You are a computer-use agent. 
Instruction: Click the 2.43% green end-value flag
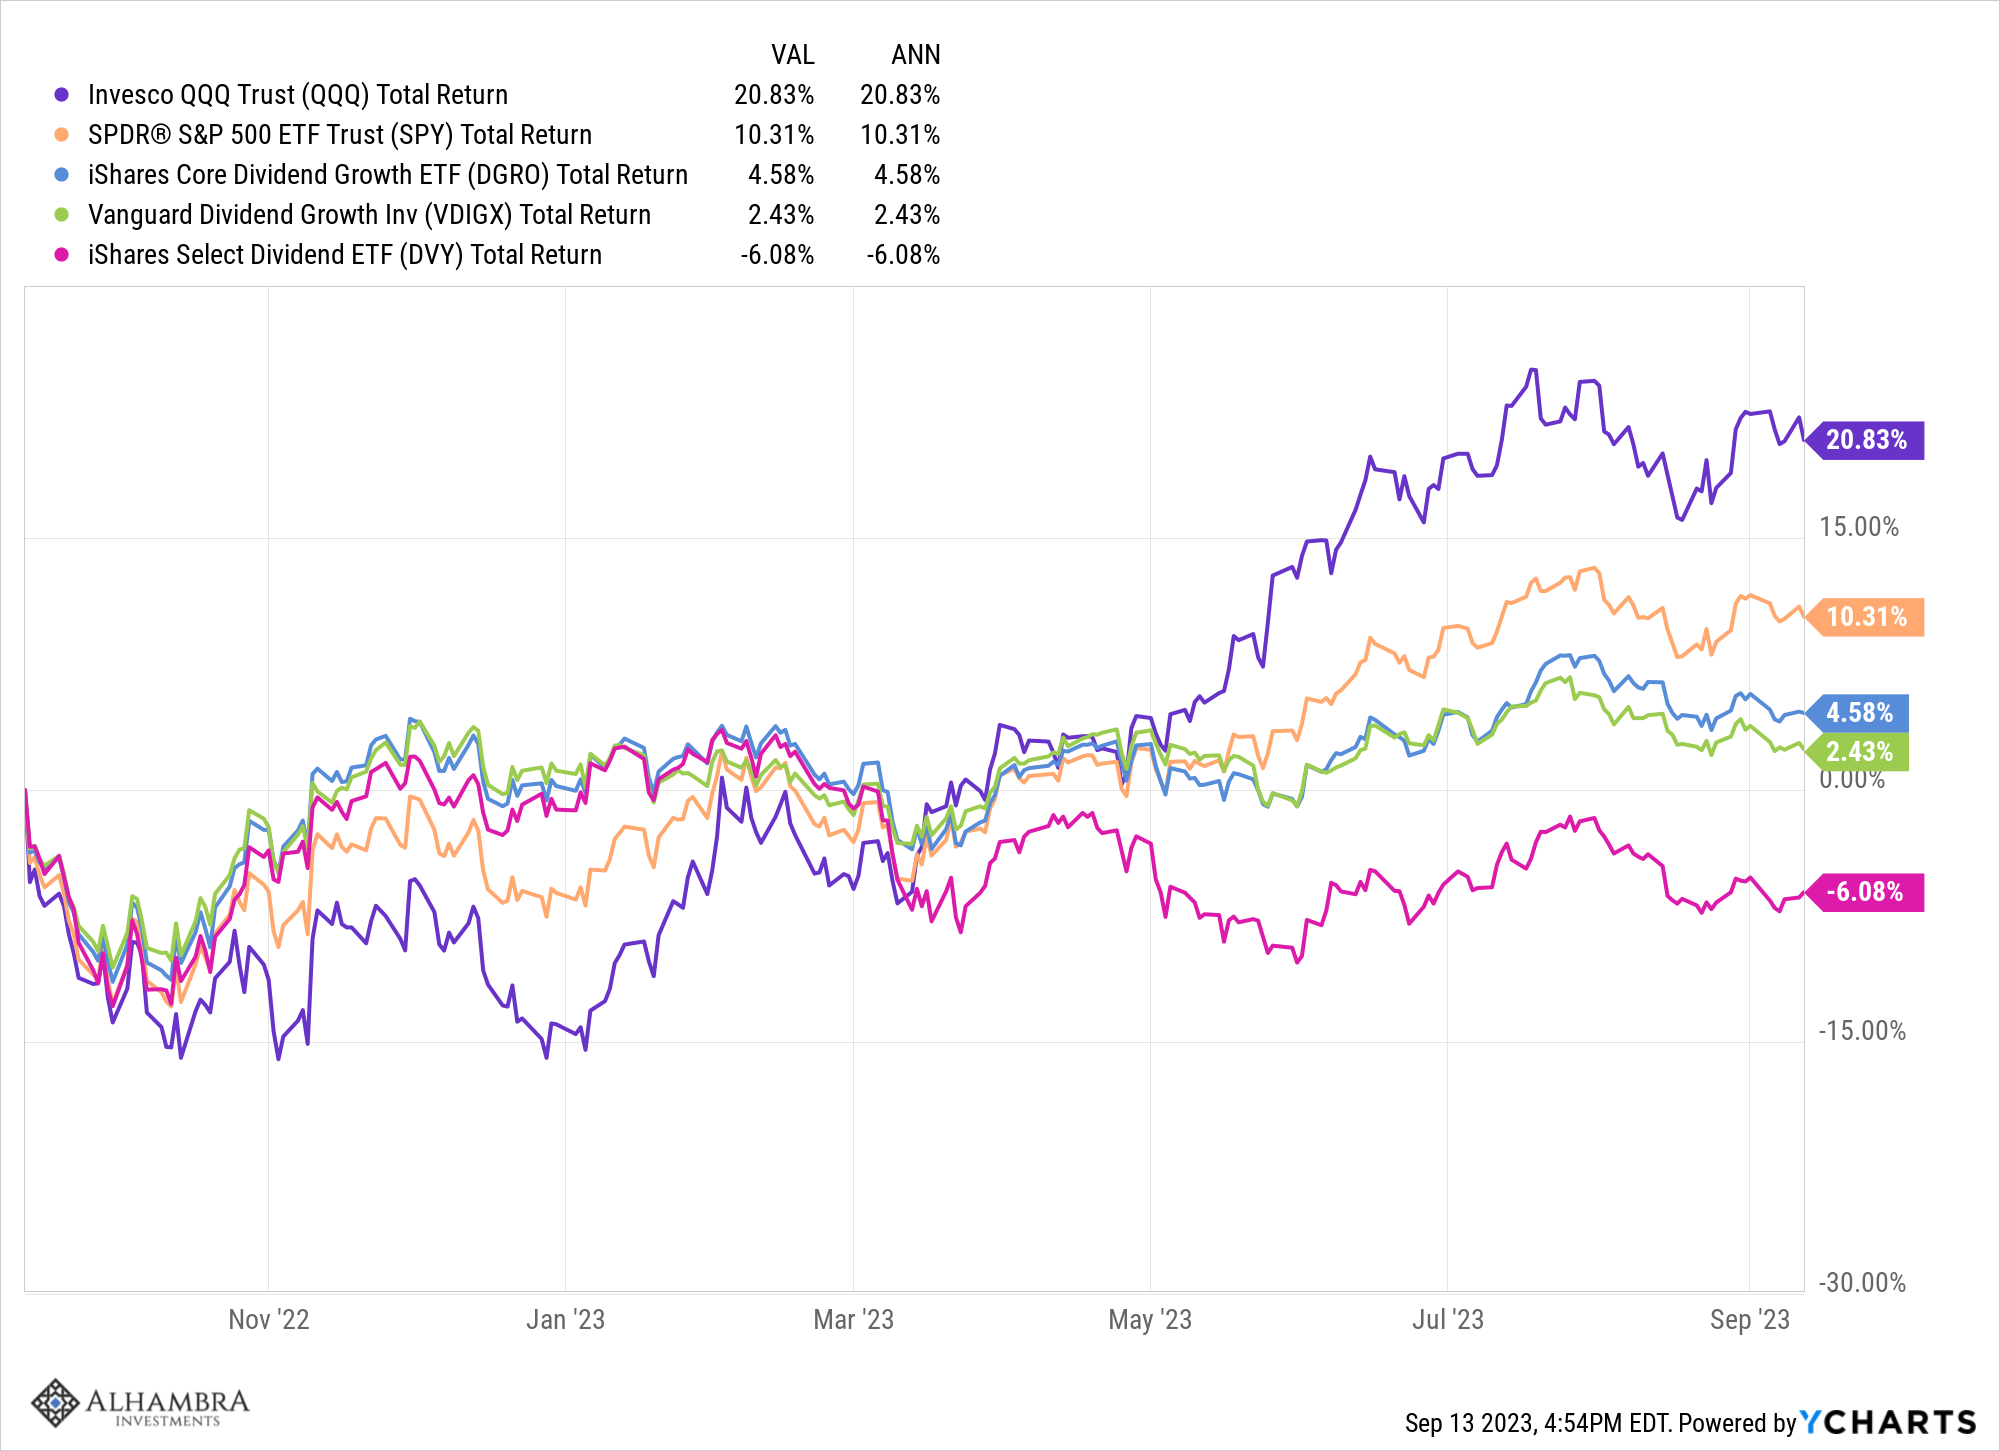pos(1857,752)
